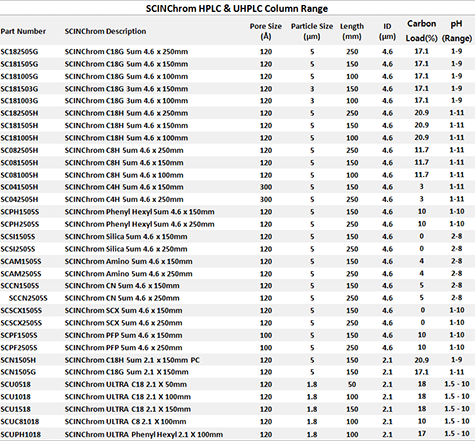475x441 pixels.
Task: Click description 'SCINChrom SCX 5um 4.6 x 250mm'
Action: point(124,323)
